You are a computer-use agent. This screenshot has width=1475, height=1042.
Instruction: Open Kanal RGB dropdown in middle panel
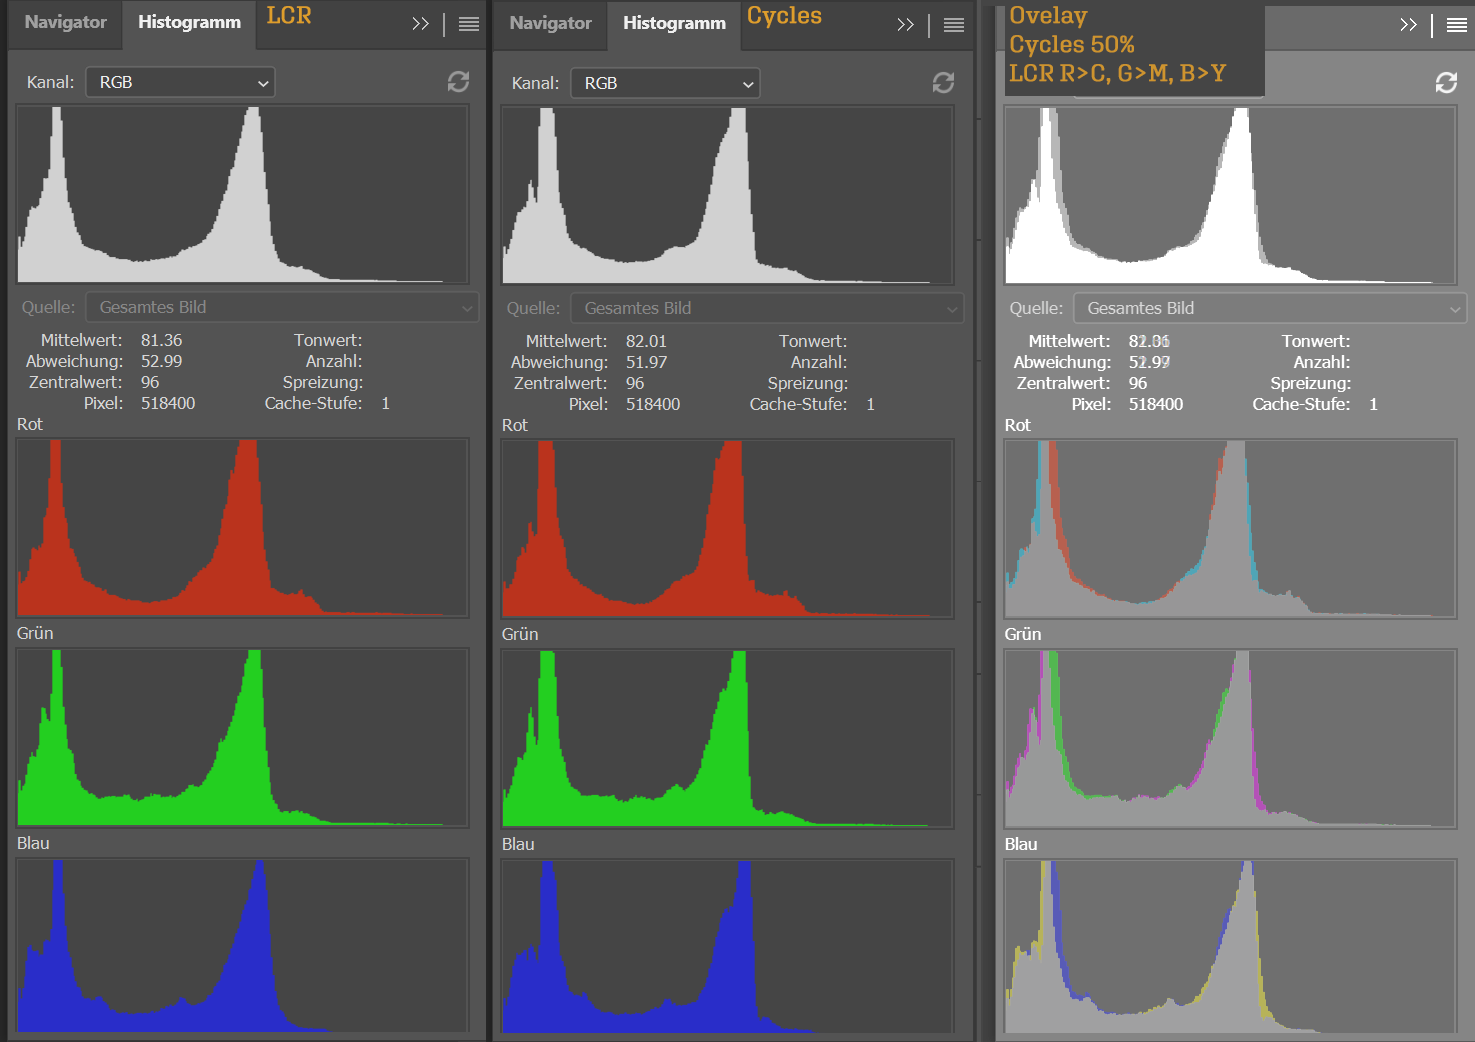pyautogui.click(x=665, y=83)
